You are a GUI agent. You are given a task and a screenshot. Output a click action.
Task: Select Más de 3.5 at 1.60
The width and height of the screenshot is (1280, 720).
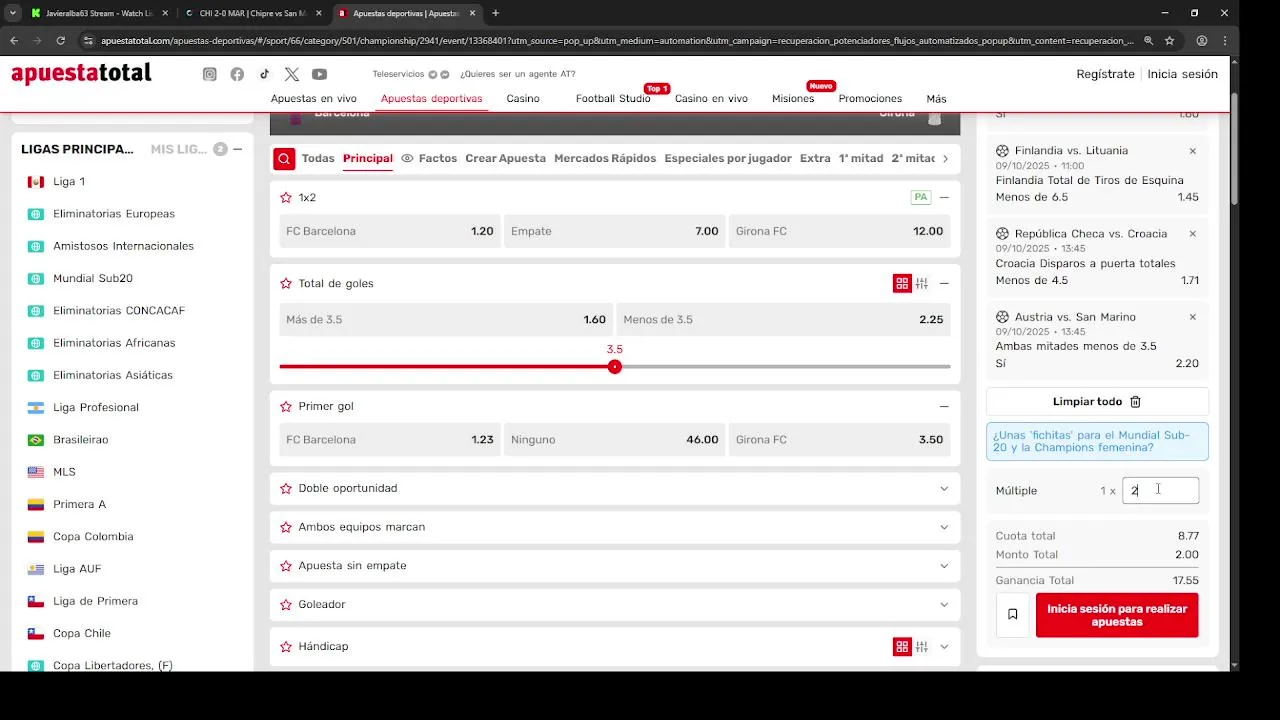pyautogui.click(x=446, y=320)
